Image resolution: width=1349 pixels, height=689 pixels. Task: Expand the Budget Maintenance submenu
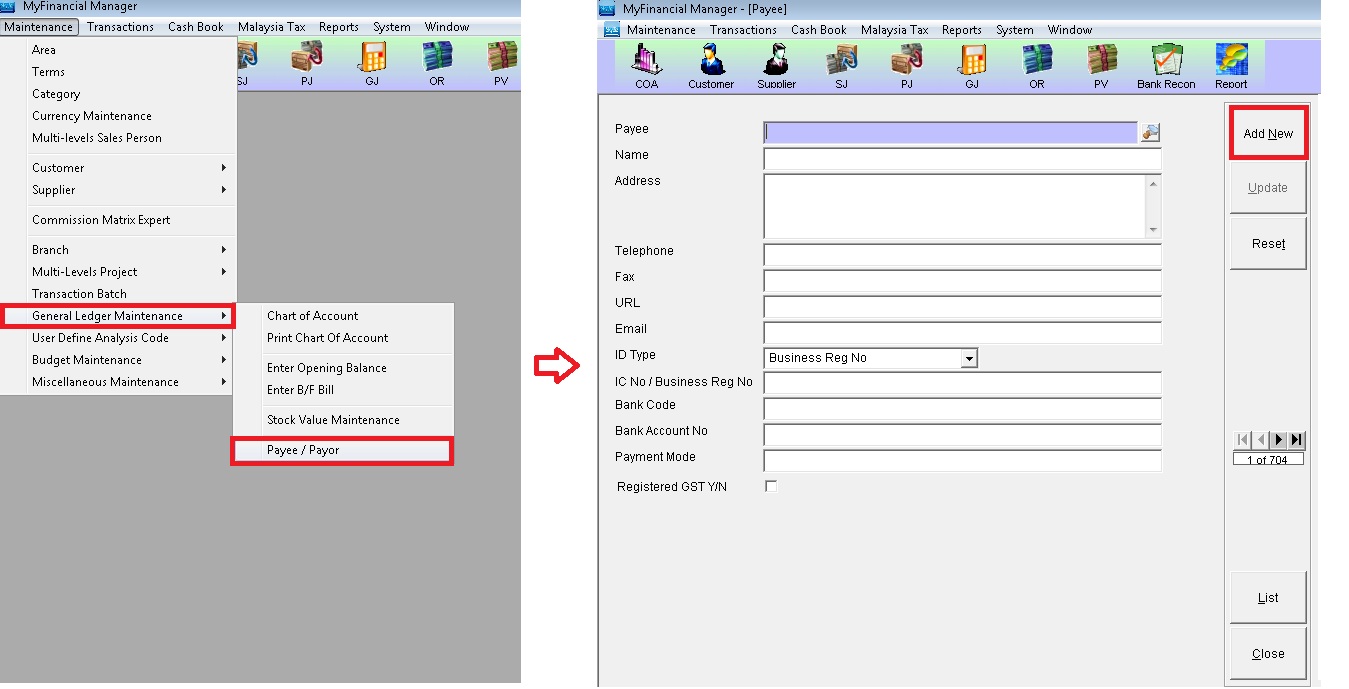128,360
